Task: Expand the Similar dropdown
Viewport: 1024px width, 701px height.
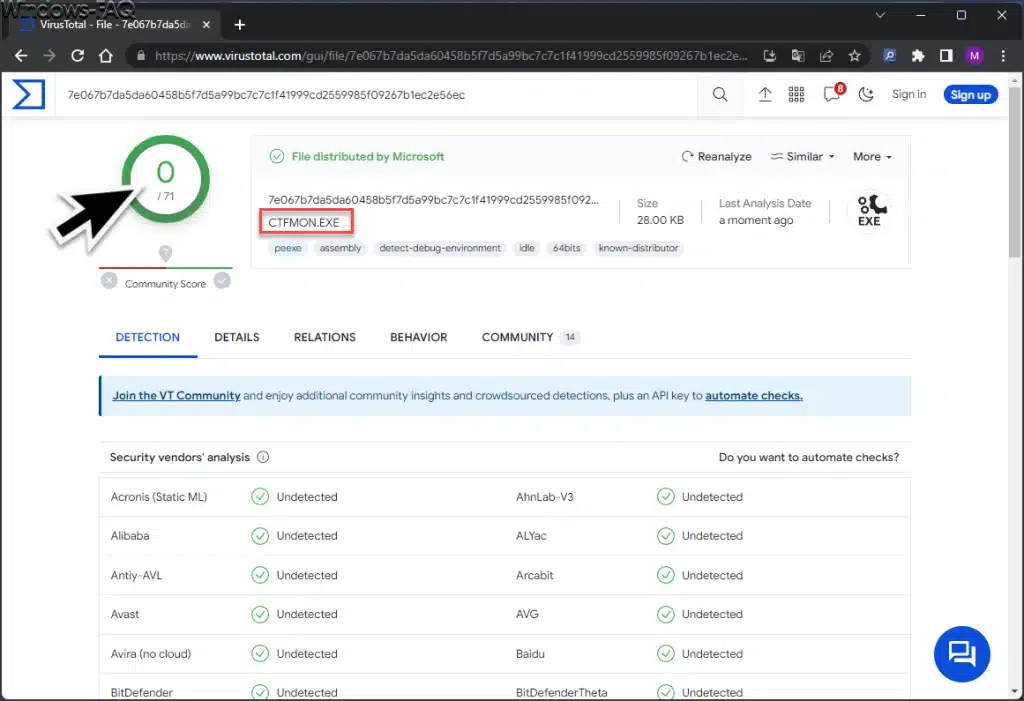Action: [x=803, y=157]
